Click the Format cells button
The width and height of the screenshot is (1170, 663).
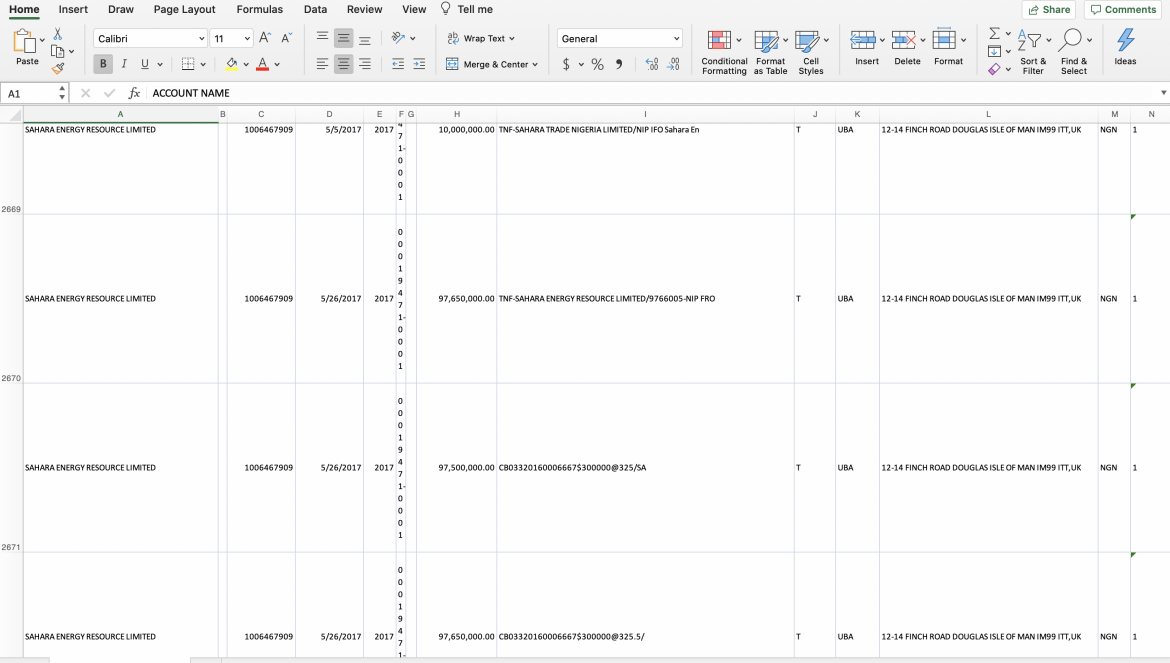[949, 48]
